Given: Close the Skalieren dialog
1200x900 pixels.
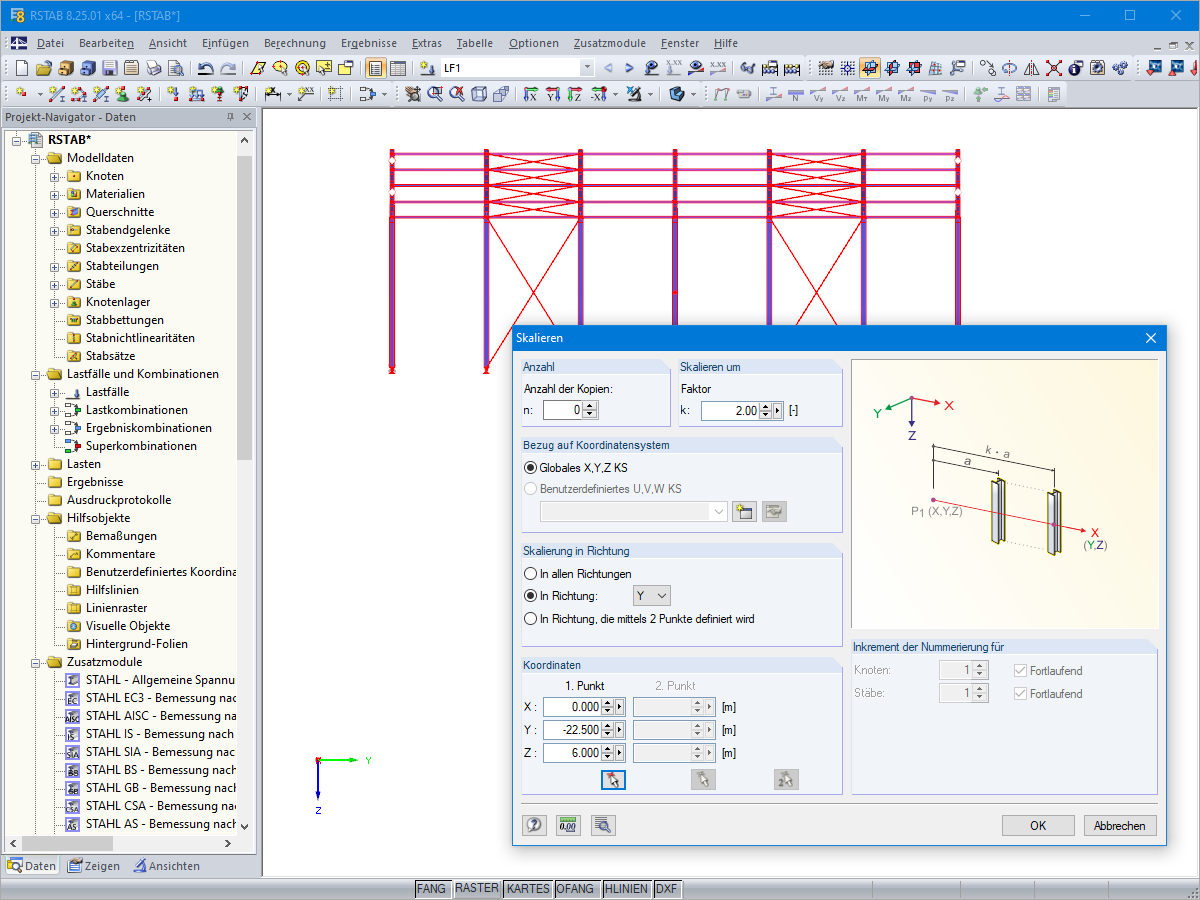Looking at the screenshot, I should tap(1151, 339).
